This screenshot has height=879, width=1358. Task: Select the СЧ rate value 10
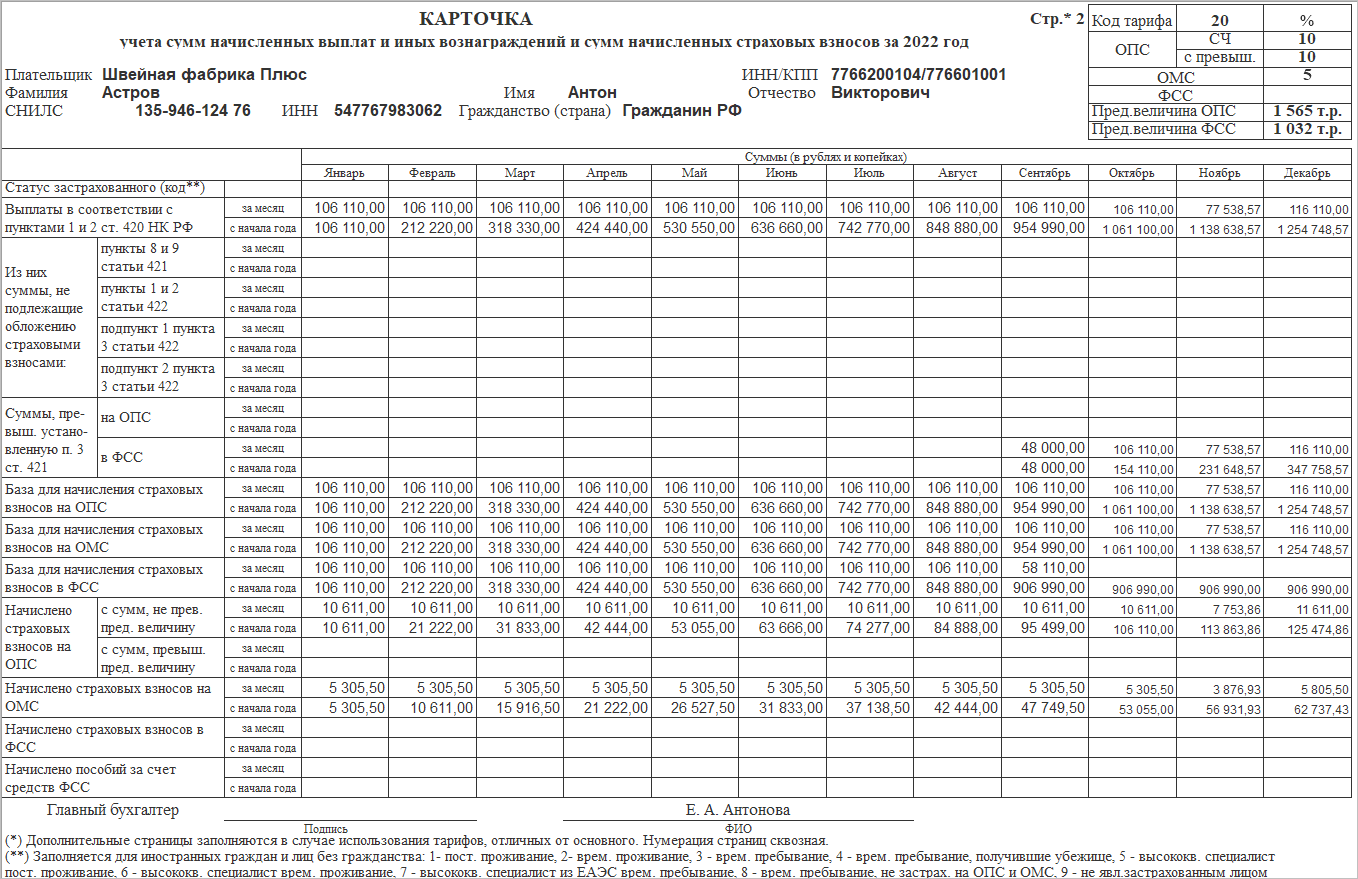[1307, 38]
